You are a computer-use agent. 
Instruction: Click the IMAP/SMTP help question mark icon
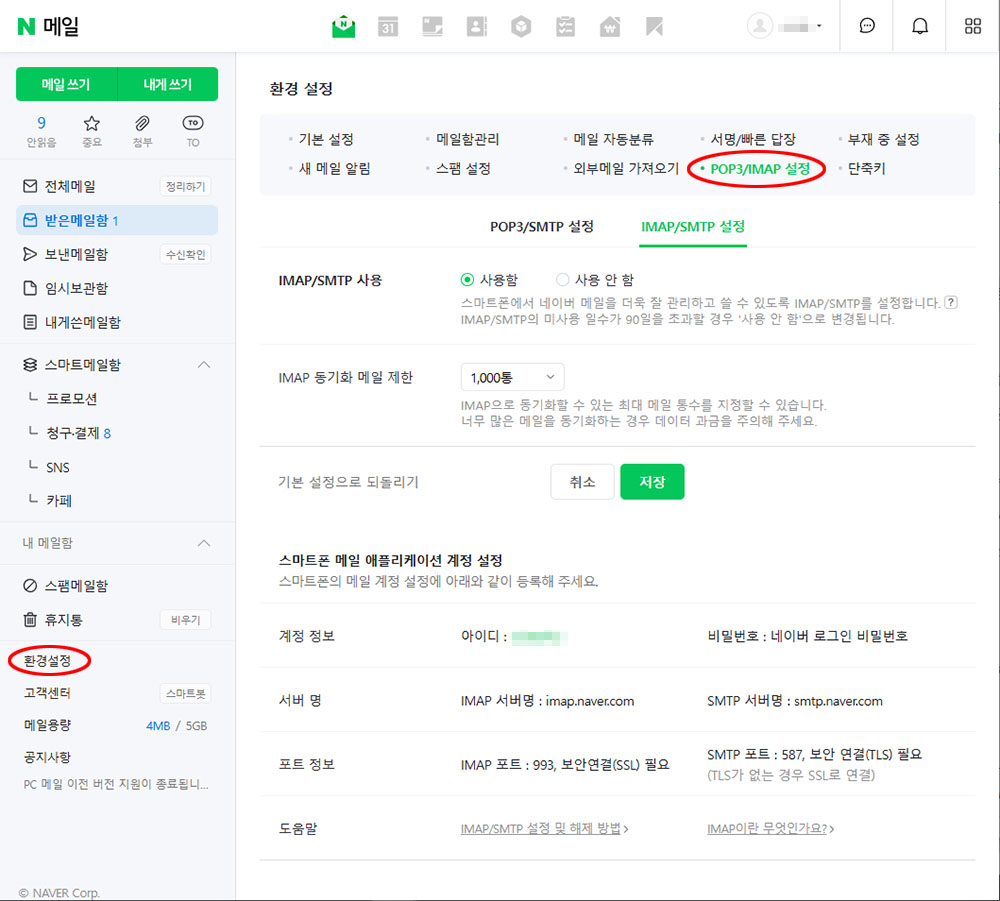[x=951, y=302]
